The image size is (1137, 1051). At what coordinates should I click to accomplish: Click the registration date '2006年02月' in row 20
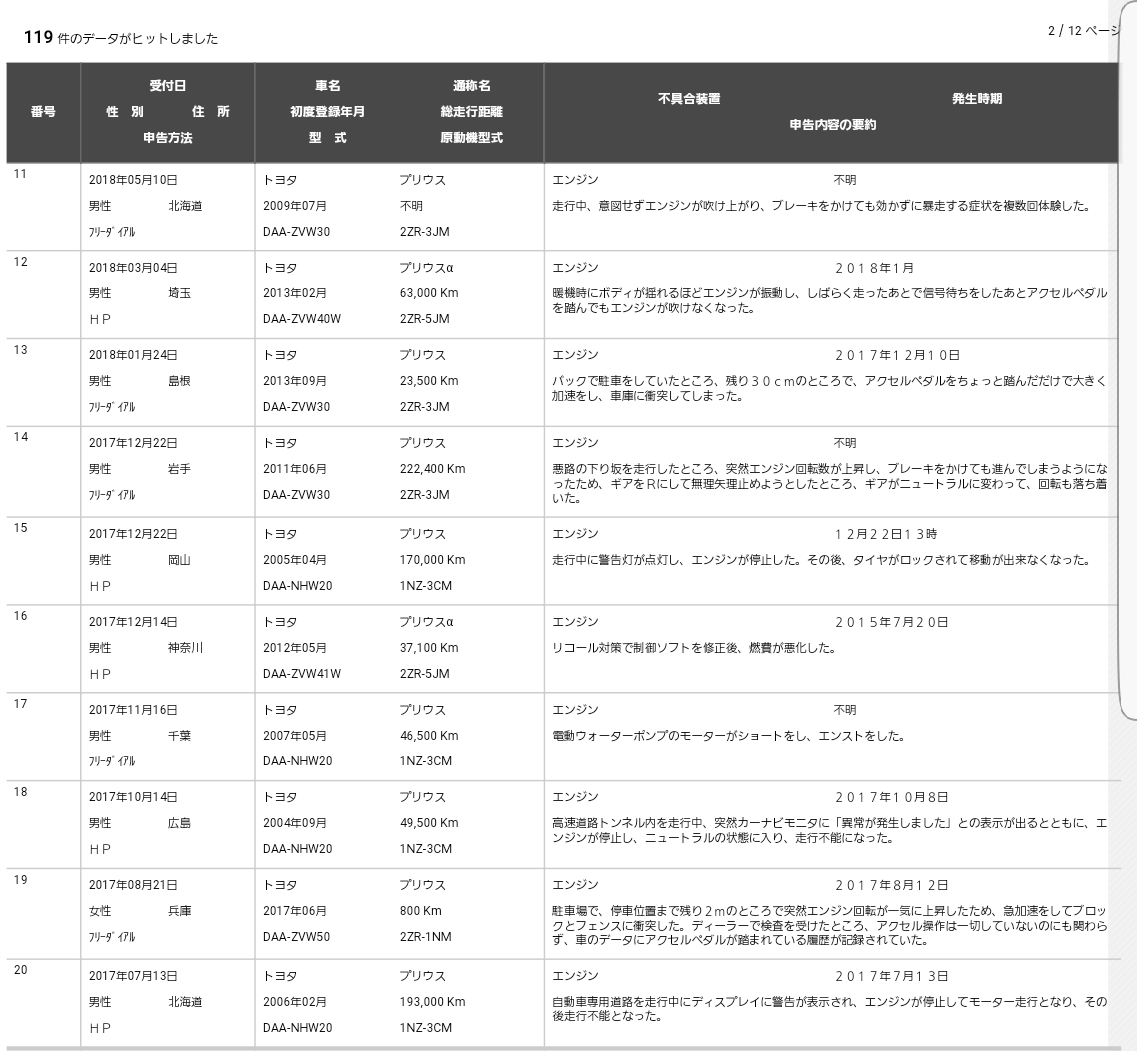[x=294, y=1002]
